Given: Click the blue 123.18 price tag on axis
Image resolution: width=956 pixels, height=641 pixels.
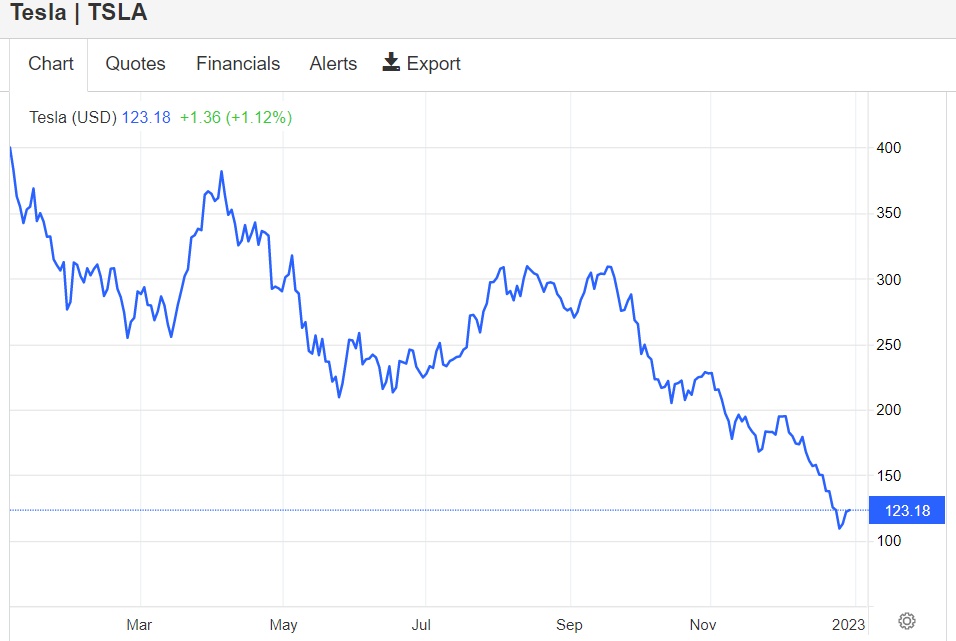Looking at the screenshot, I should (x=907, y=511).
